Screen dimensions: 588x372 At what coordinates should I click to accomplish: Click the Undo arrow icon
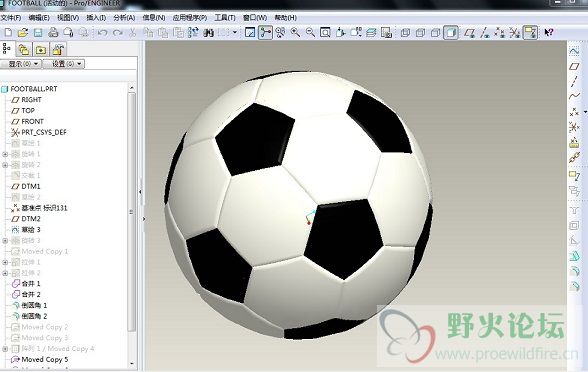[102, 33]
